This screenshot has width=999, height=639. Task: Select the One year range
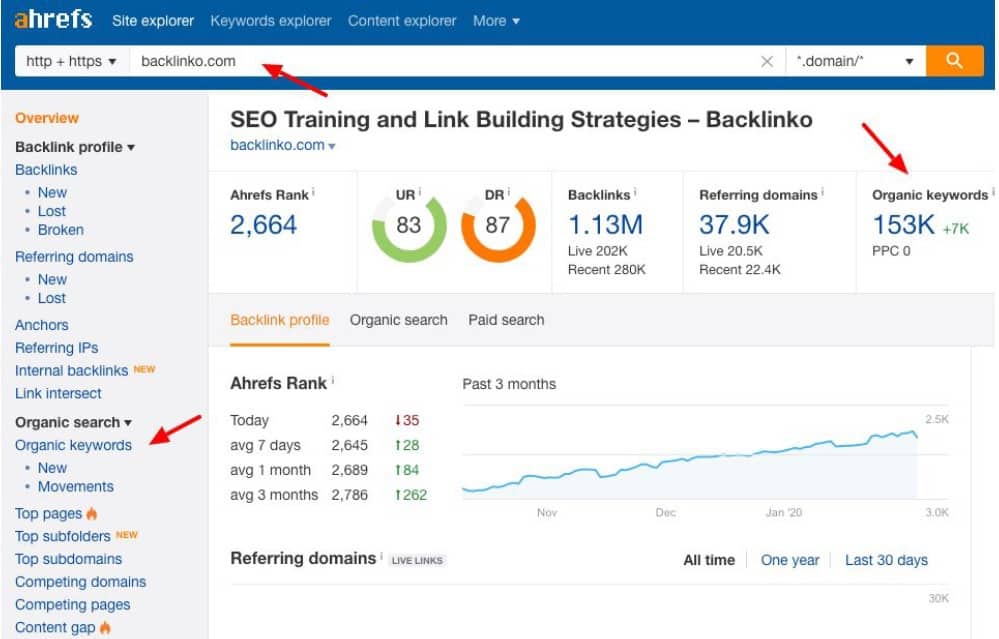pos(790,560)
